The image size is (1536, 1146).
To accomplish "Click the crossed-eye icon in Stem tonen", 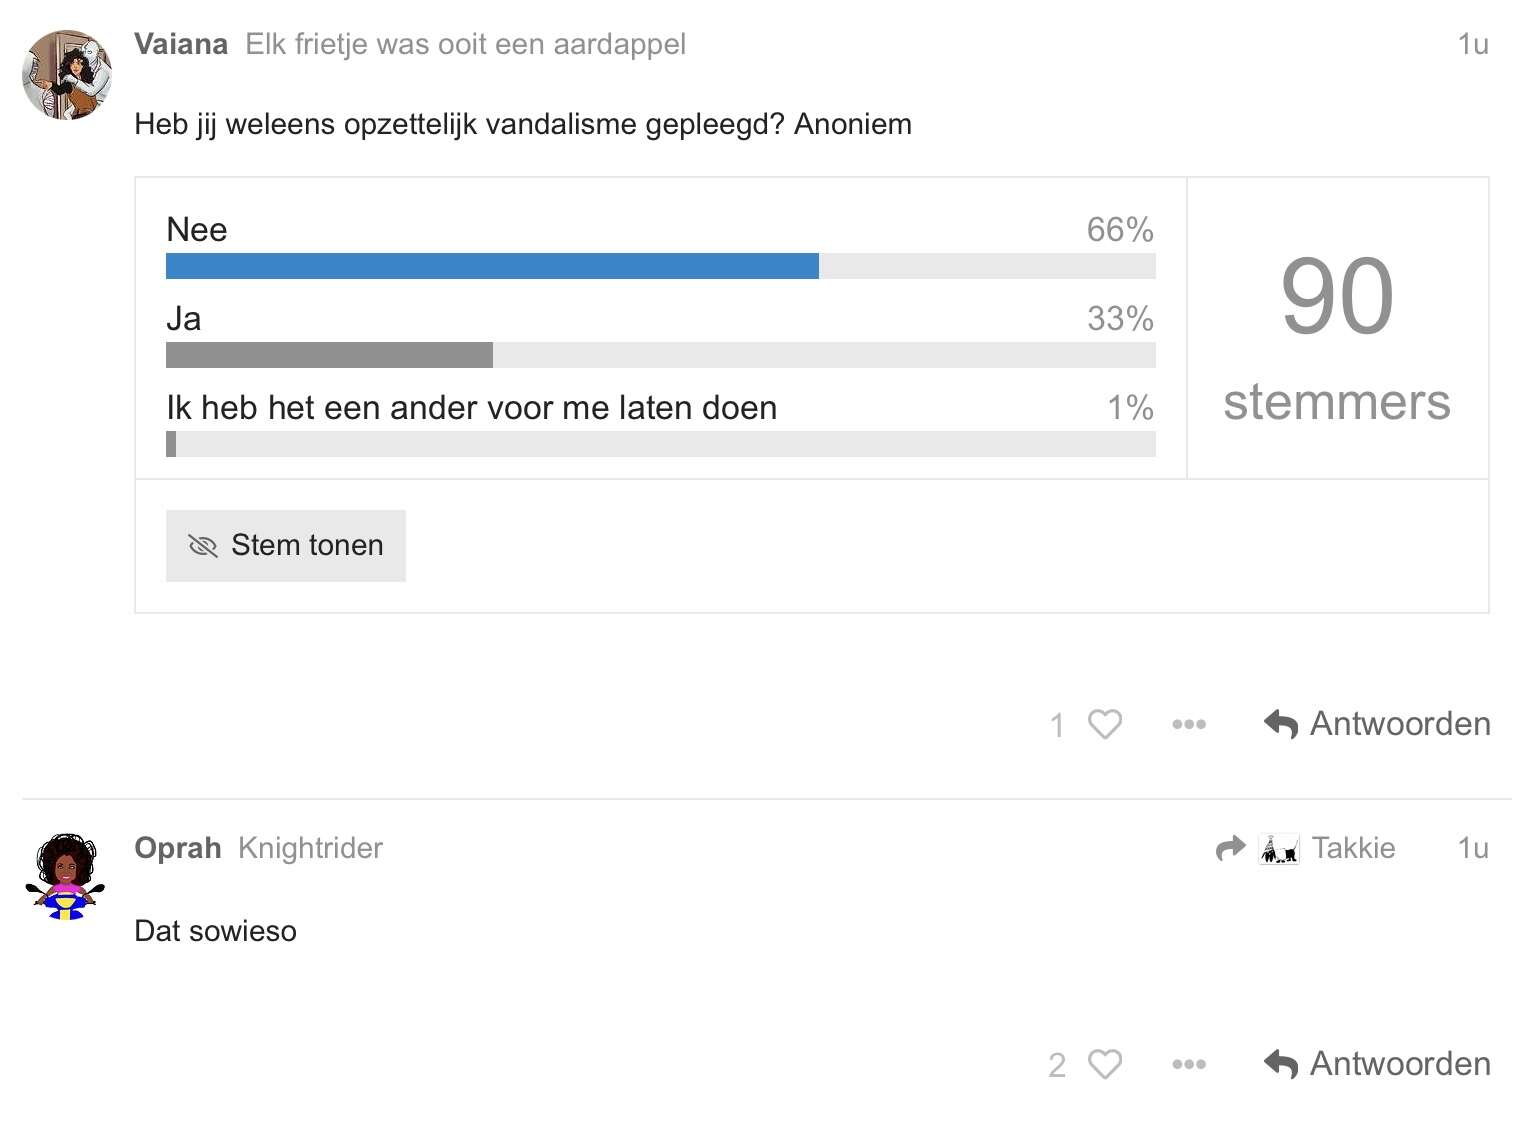I will (203, 546).
